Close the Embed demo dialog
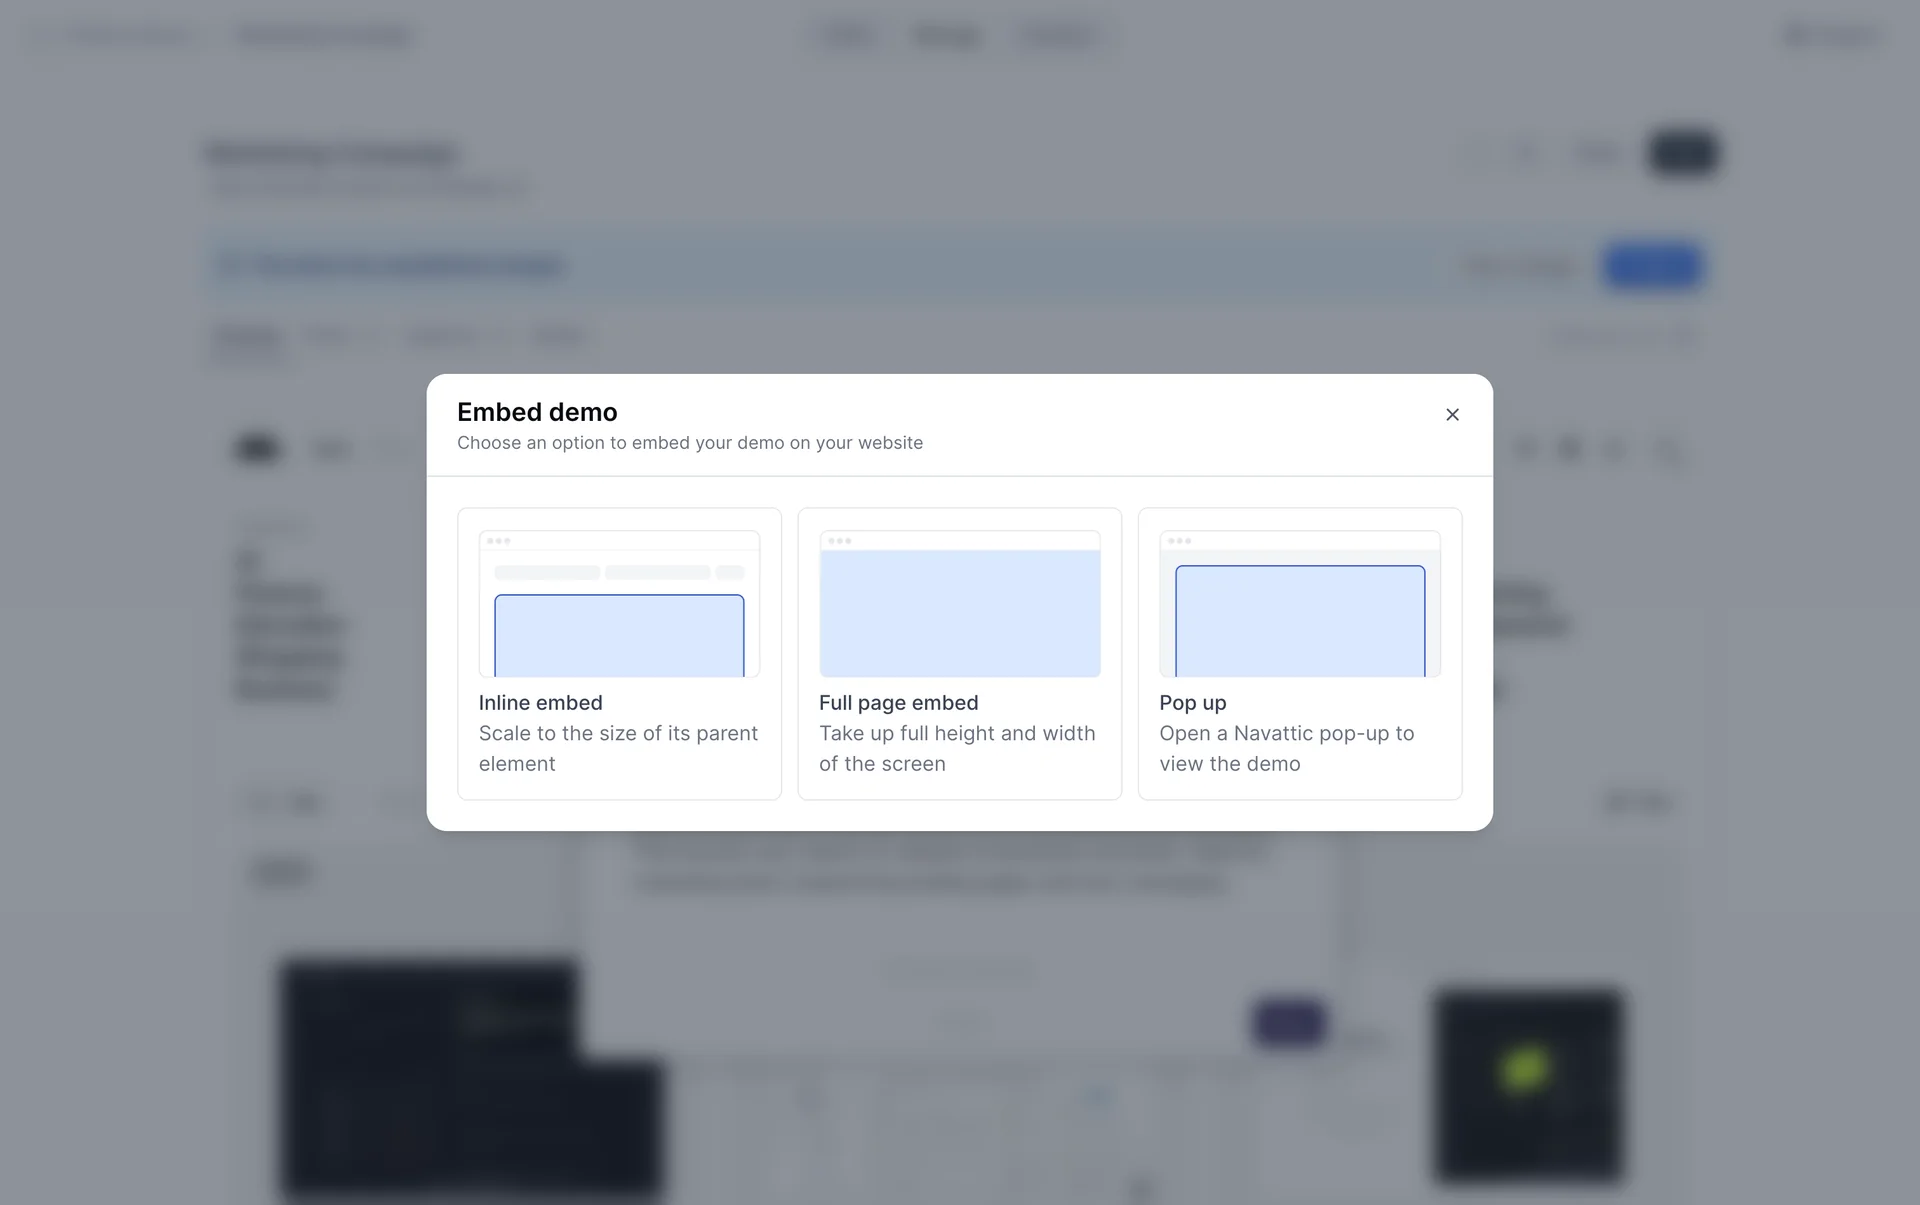This screenshot has width=1920, height=1205. pos(1452,414)
